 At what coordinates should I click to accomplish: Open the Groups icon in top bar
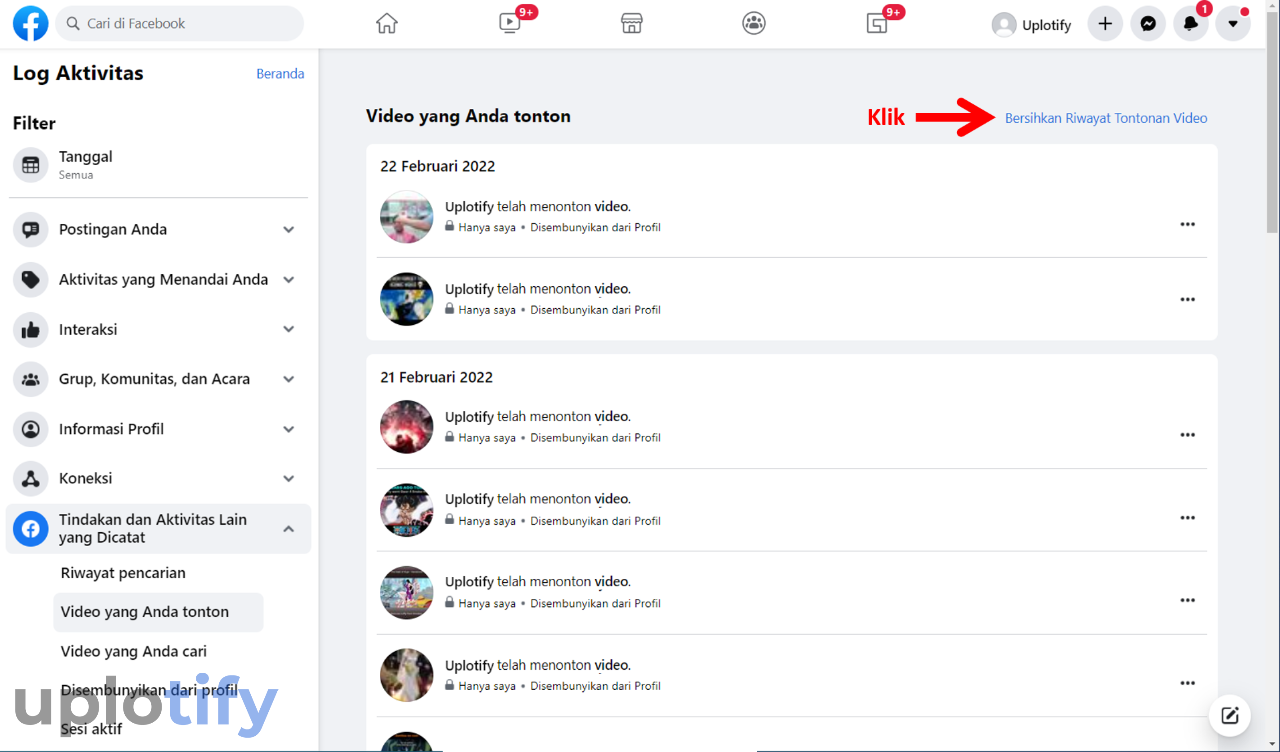tap(754, 23)
